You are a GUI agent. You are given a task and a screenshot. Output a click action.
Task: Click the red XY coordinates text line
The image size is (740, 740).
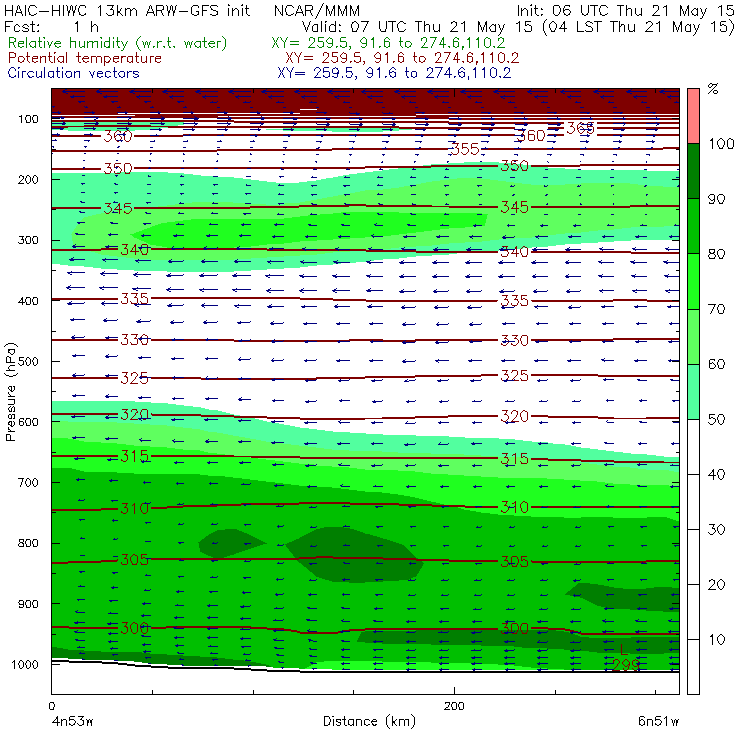402,58
